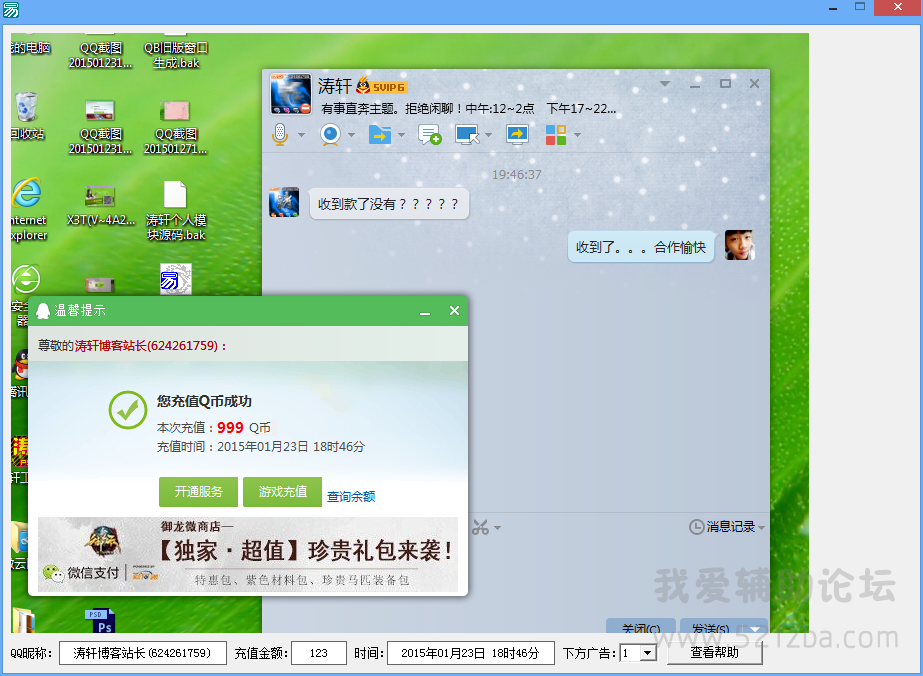Click the 涛轩个人模块源码.bak file icon
Screen dimensions: 923x676
click(175, 211)
